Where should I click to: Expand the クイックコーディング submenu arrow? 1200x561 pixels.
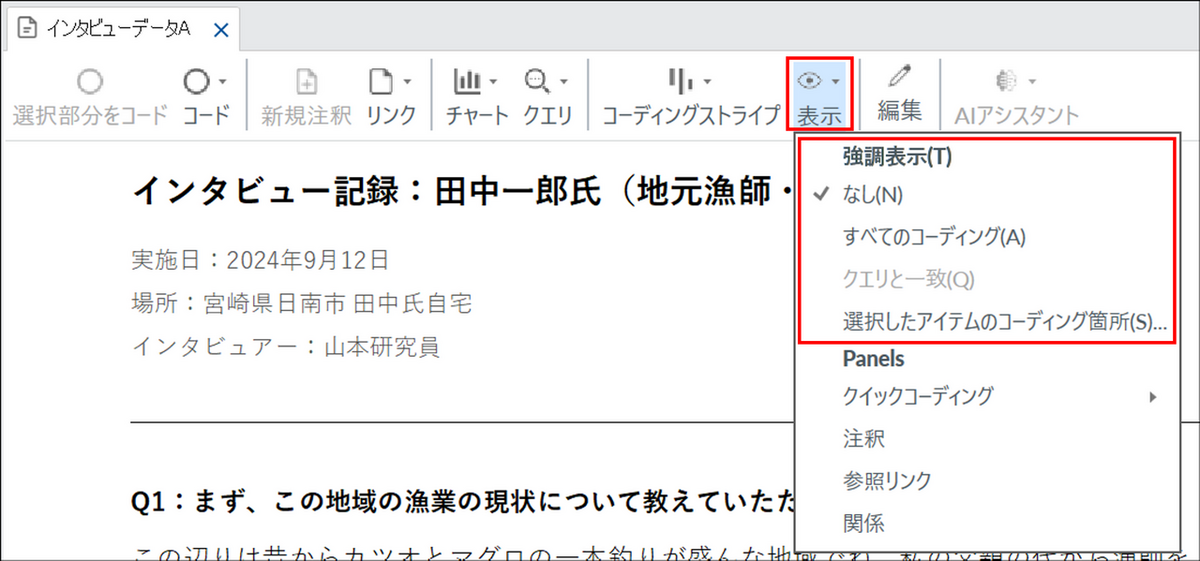tap(1153, 397)
